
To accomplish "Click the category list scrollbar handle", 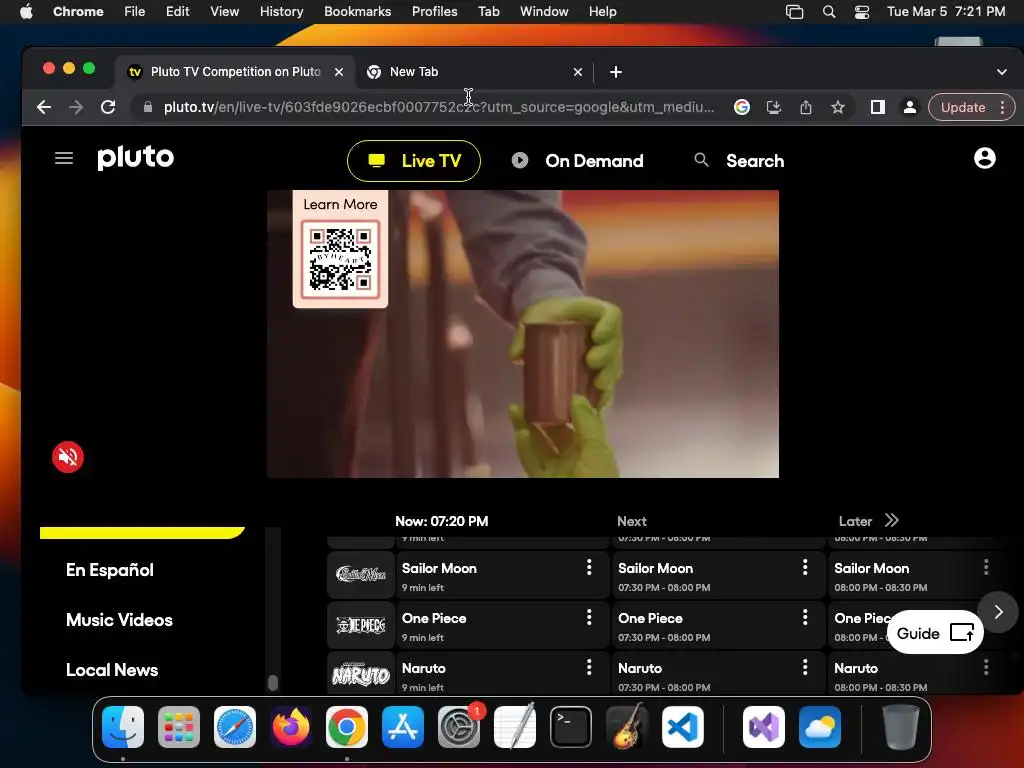I will coord(273,682).
